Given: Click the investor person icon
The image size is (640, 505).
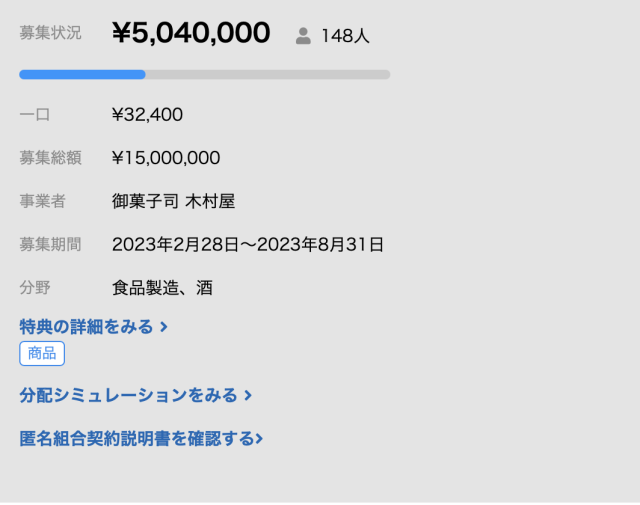Looking at the screenshot, I should 303,36.
